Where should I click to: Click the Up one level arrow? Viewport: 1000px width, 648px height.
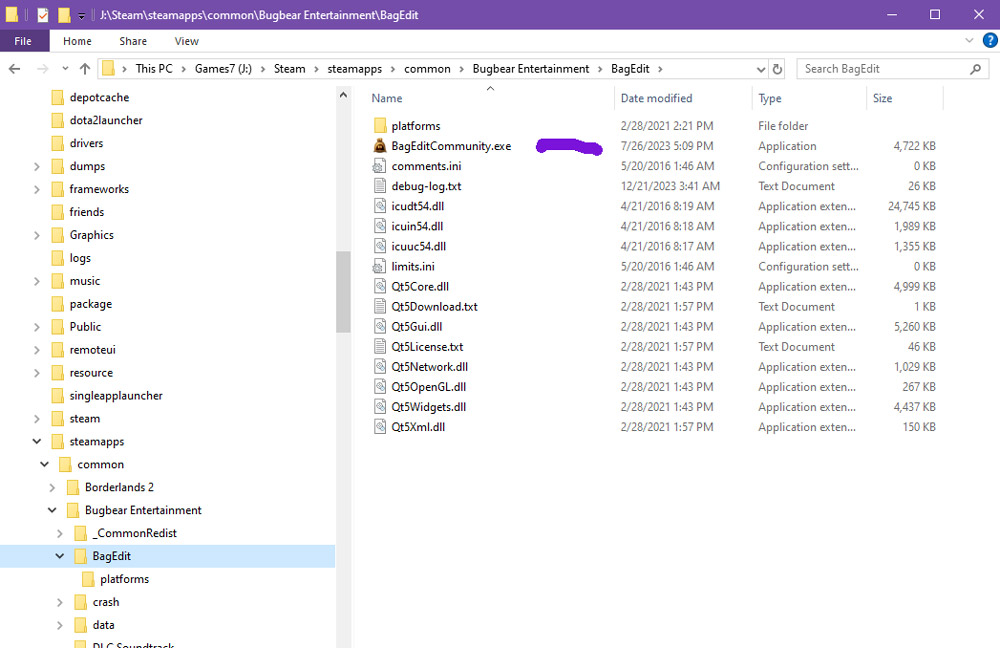pyautogui.click(x=85, y=69)
